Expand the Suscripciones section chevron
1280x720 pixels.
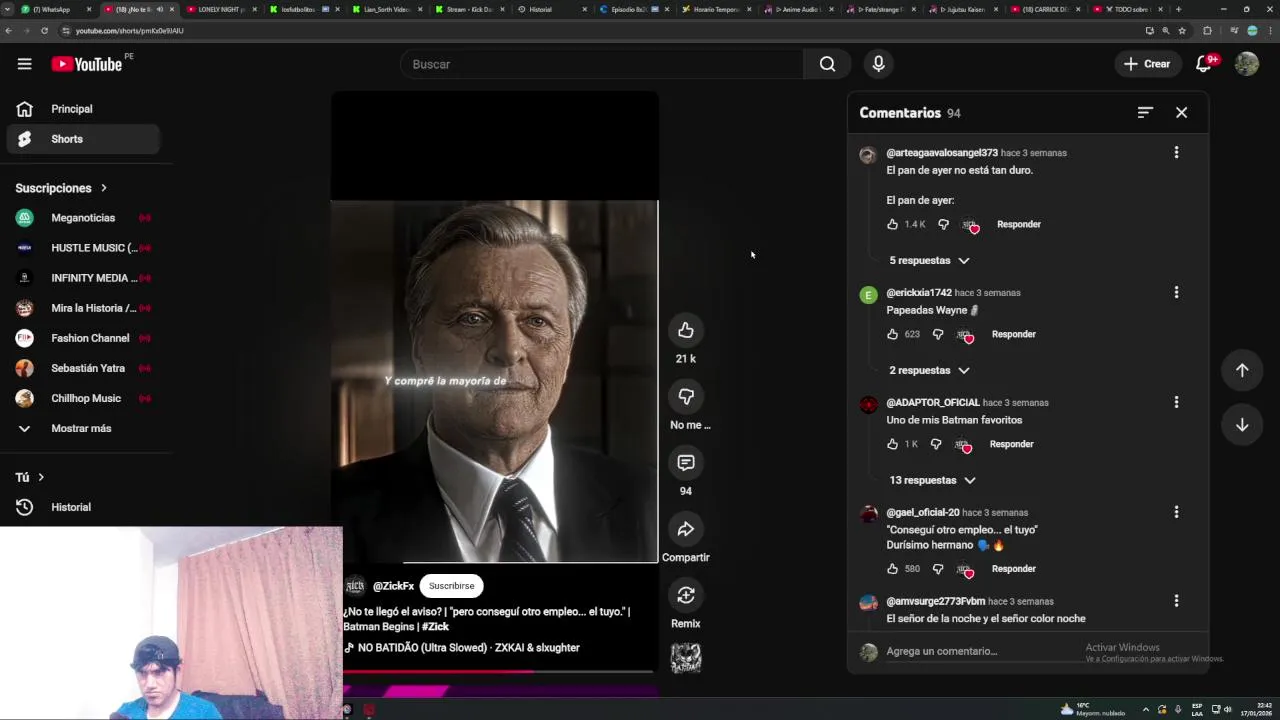point(103,188)
